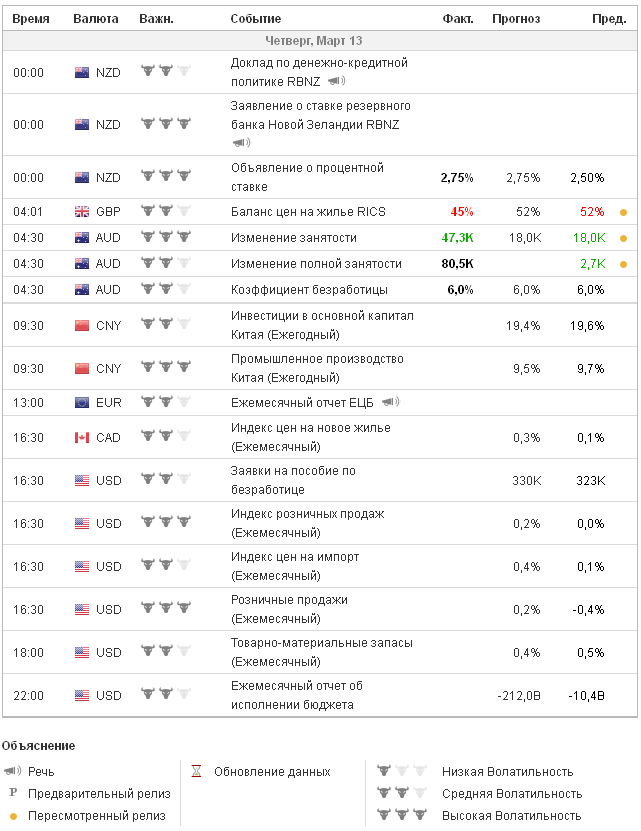Click the orange dot in Изменение полной занятости row

(x=624, y=264)
